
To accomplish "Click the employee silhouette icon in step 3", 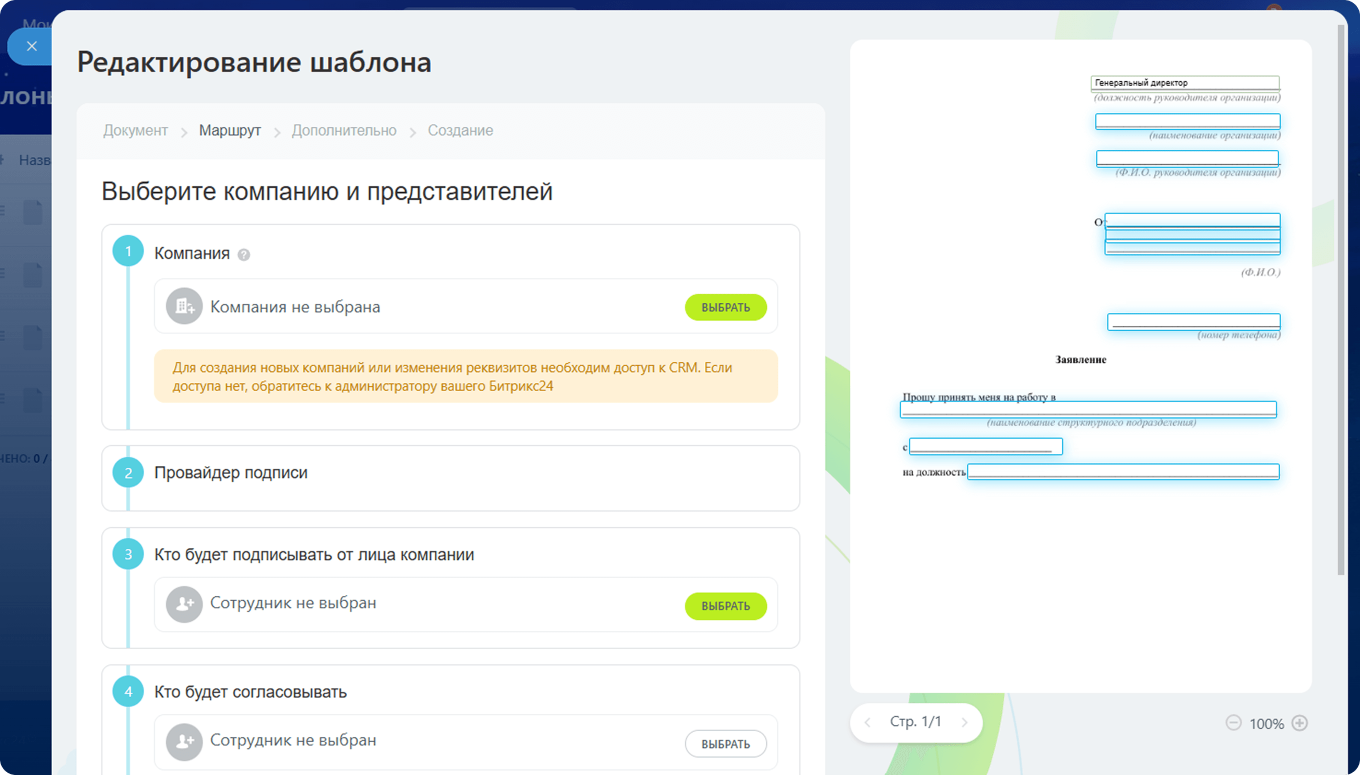I will click(183, 603).
